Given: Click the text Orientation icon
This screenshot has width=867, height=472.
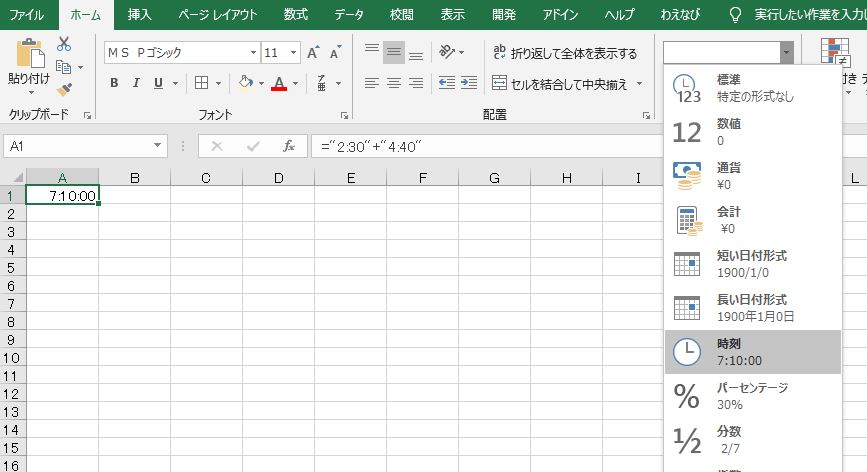Looking at the screenshot, I should (446, 52).
